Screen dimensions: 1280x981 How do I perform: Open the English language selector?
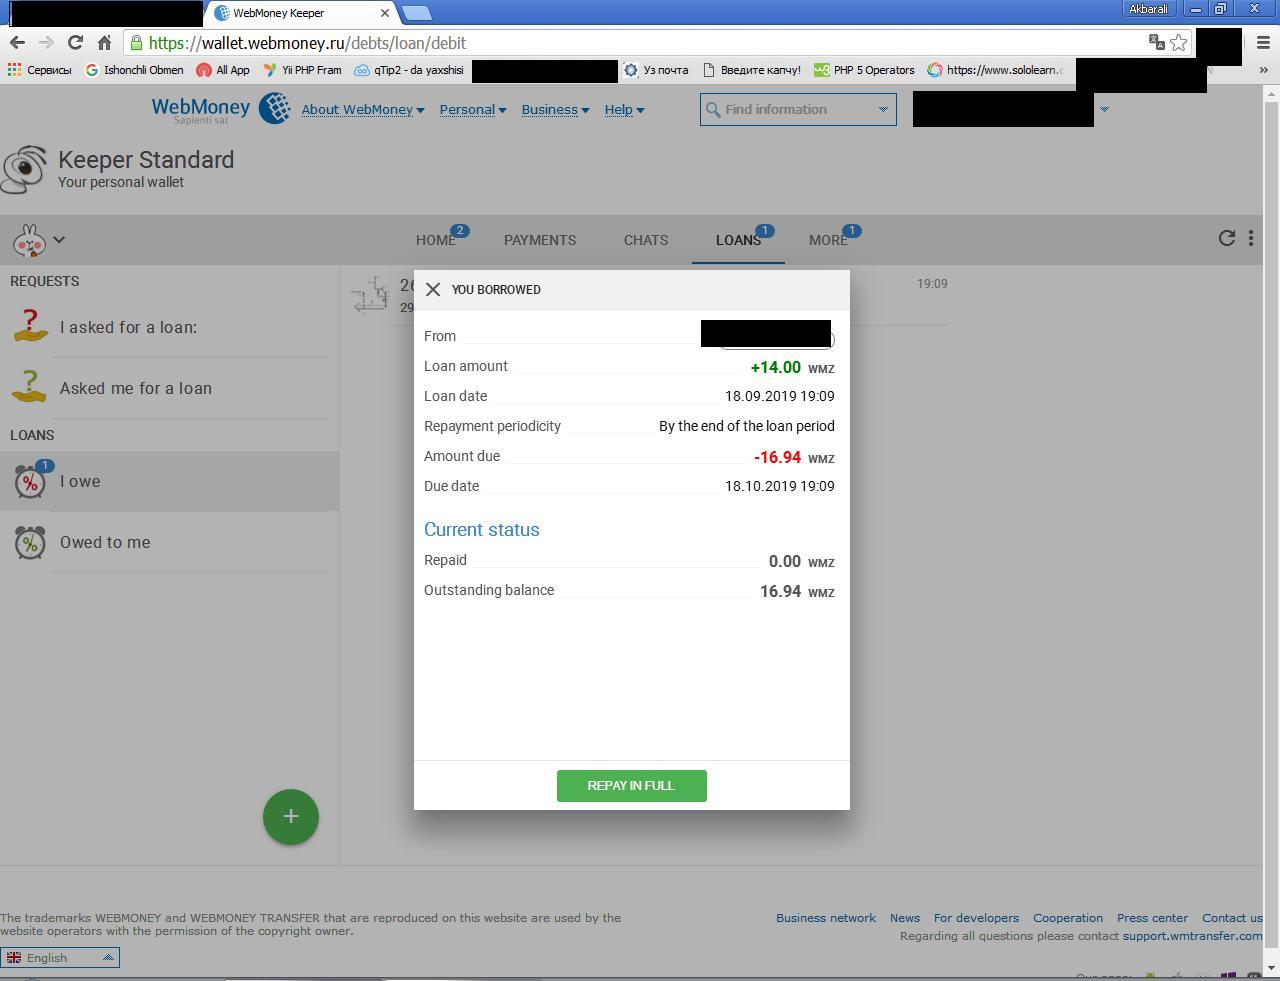pos(60,958)
